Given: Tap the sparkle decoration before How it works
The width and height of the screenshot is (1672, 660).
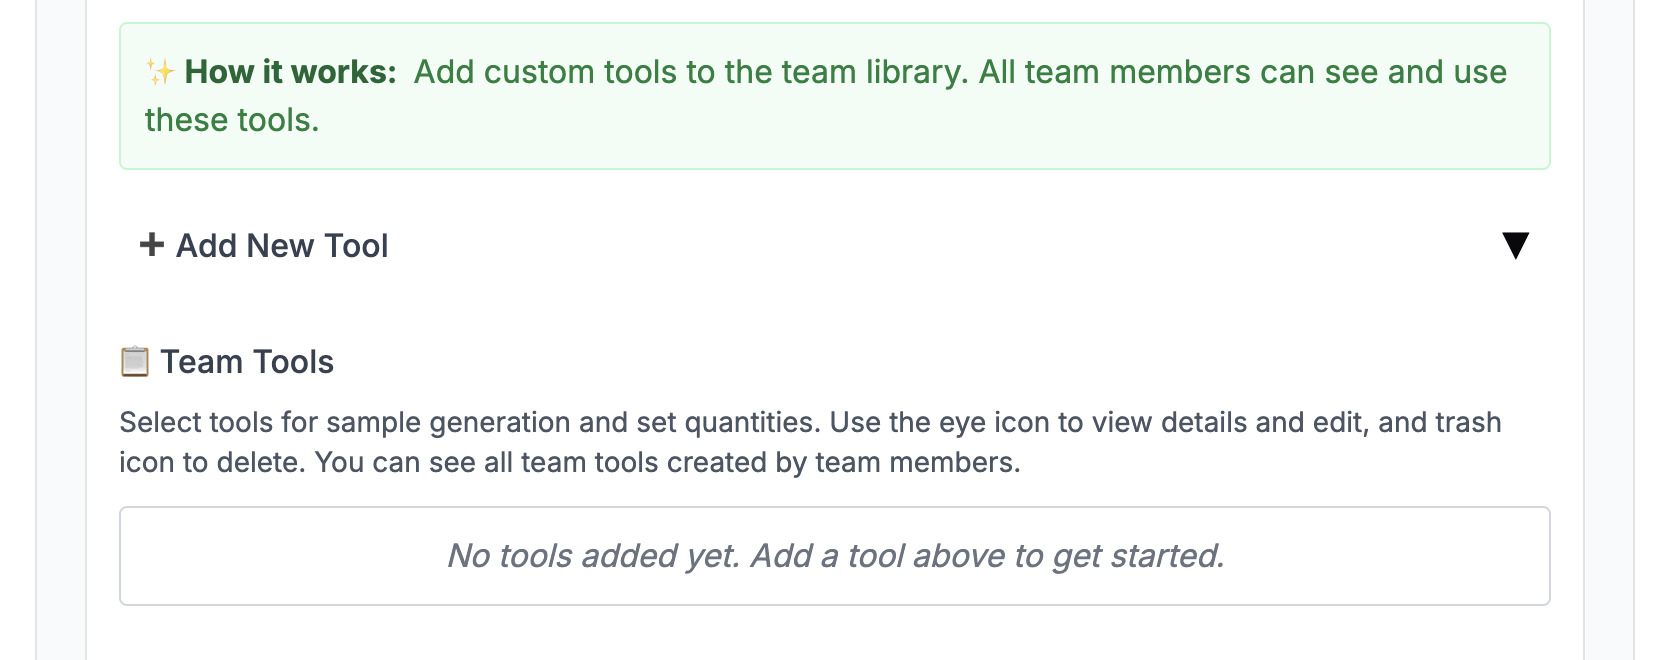Looking at the screenshot, I should [x=160, y=70].
